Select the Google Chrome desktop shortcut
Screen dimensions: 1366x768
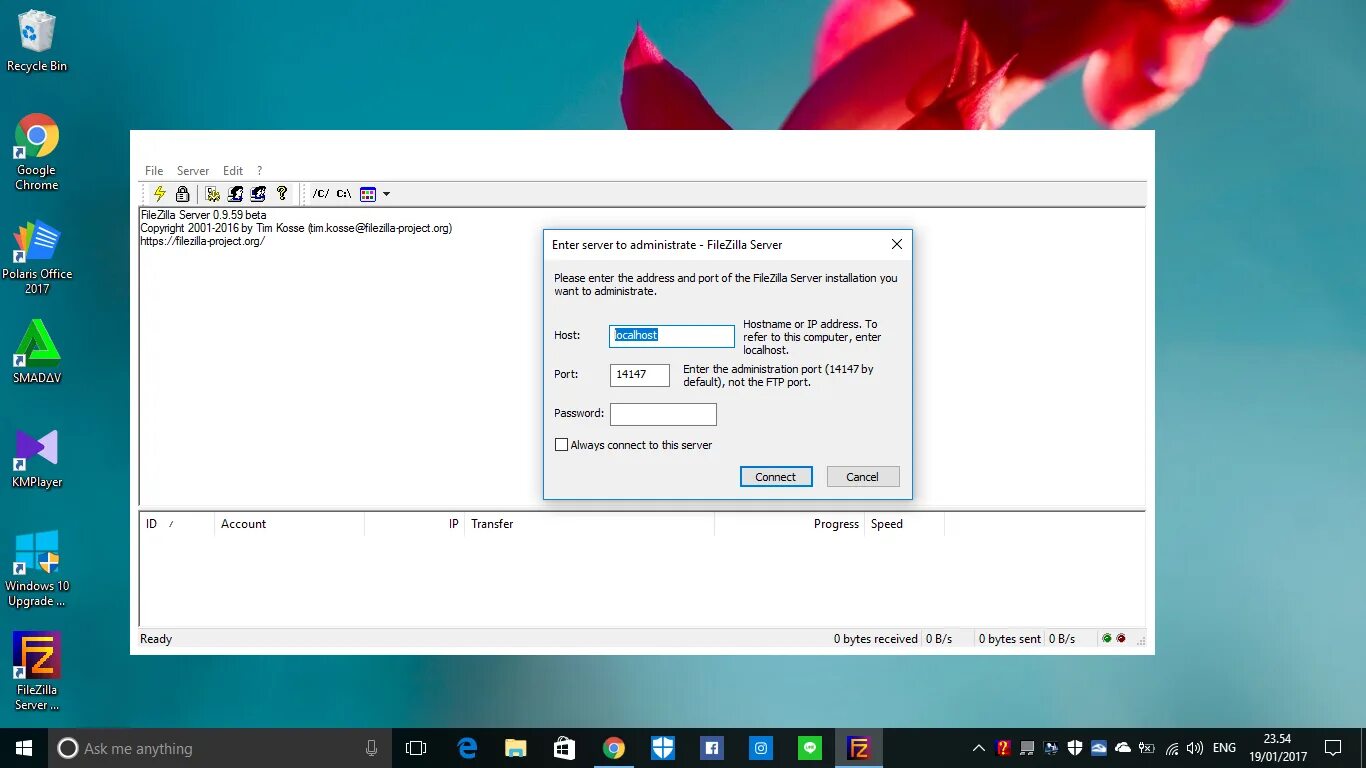[37, 152]
